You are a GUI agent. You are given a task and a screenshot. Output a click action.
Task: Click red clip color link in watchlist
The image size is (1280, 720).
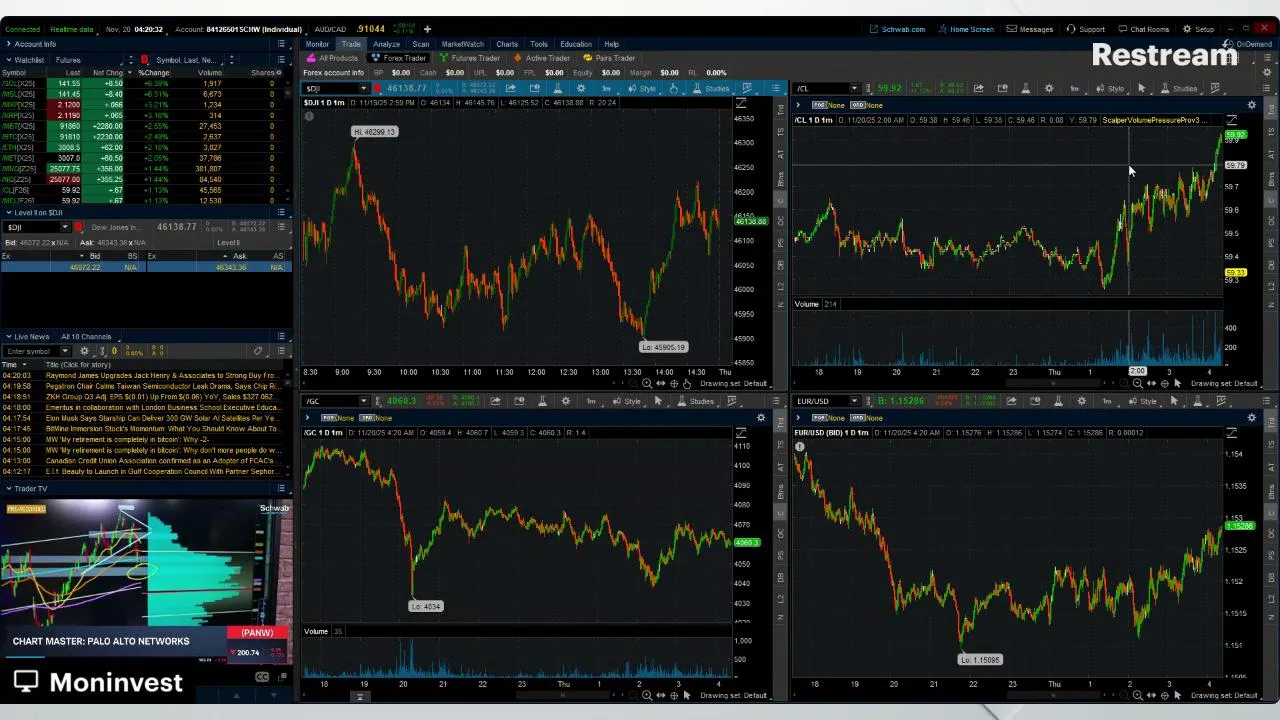144,60
